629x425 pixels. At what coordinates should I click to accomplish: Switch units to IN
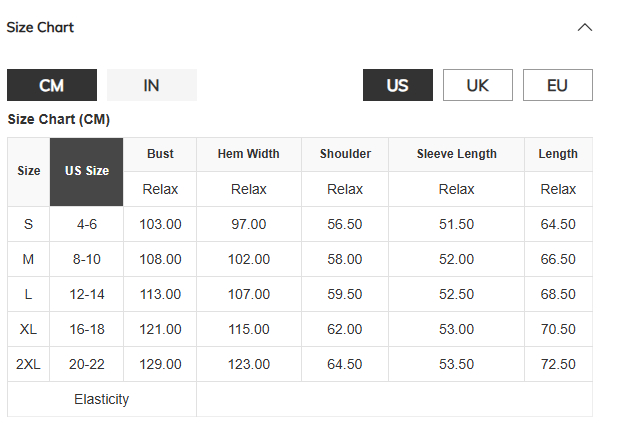pyautogui.click(x=151, y=86)
